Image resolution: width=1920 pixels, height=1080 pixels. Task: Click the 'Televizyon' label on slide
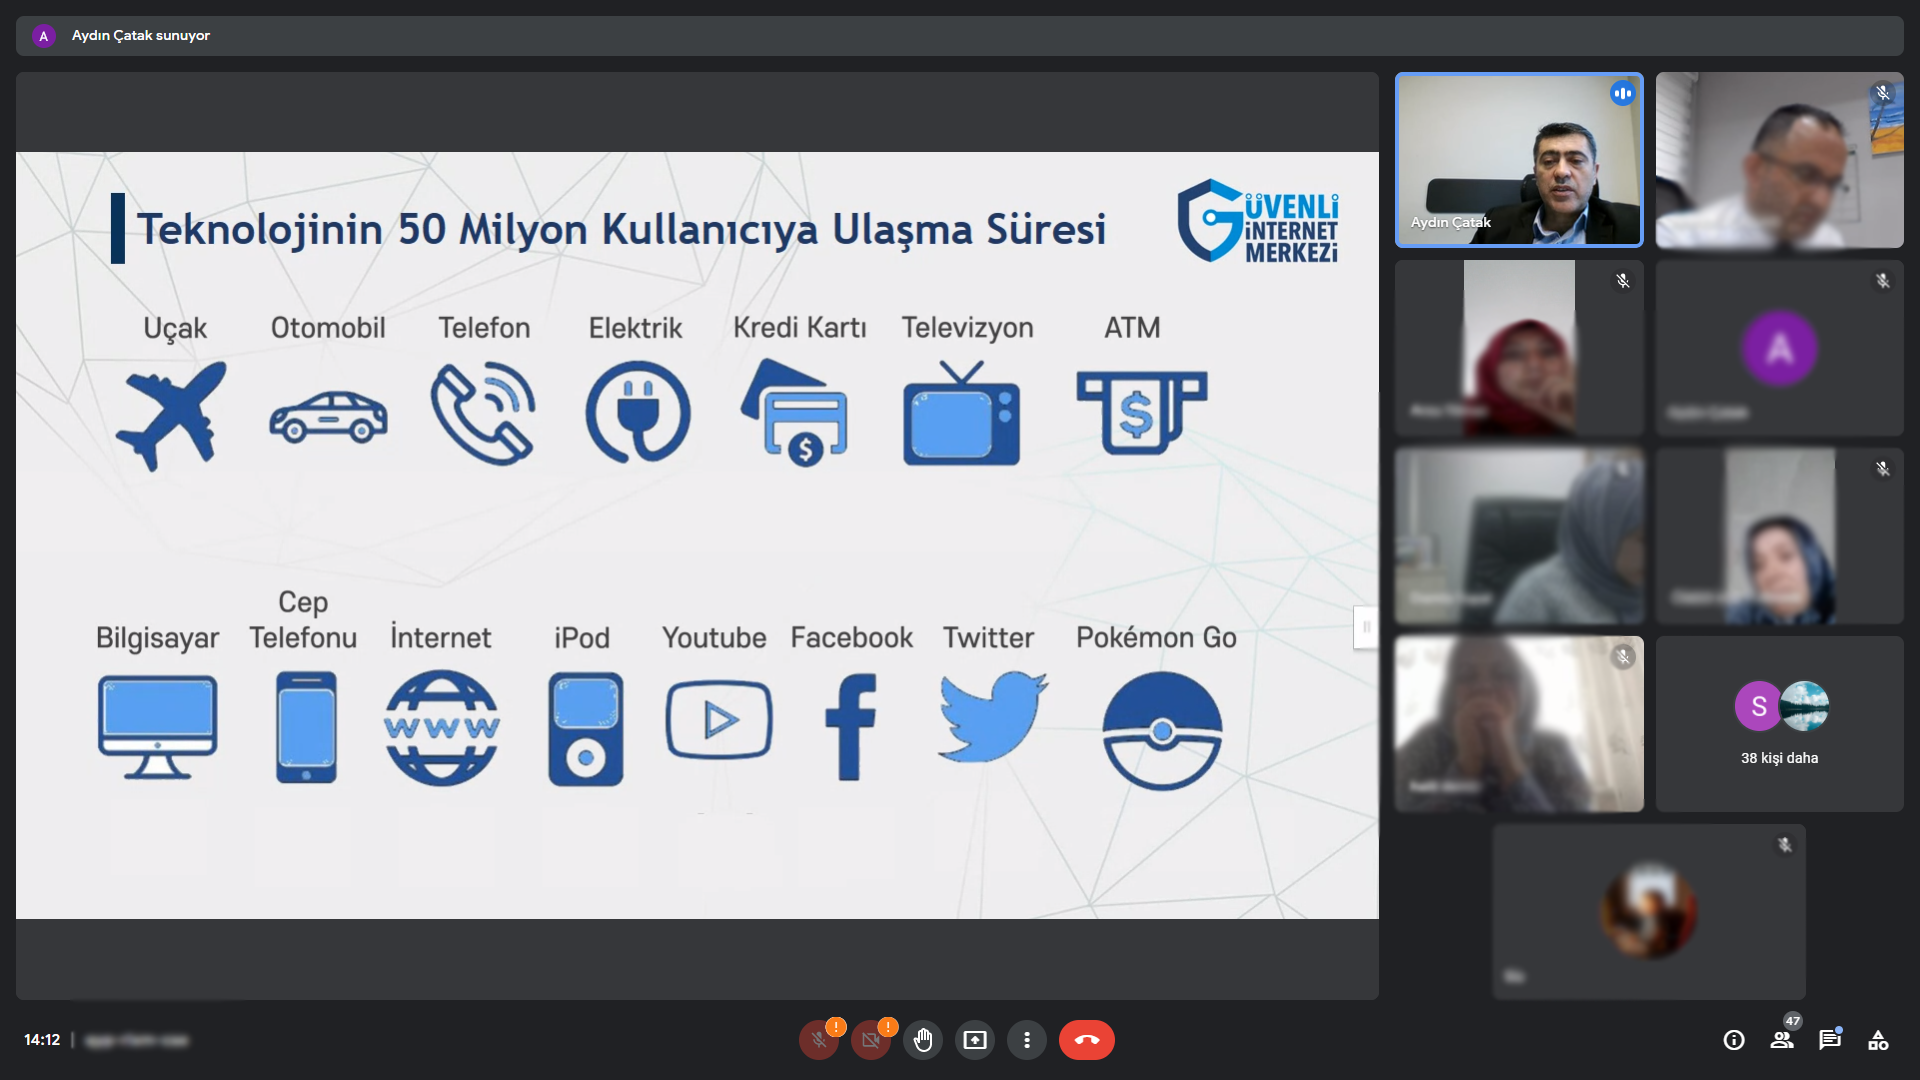[x=967, y=328]
